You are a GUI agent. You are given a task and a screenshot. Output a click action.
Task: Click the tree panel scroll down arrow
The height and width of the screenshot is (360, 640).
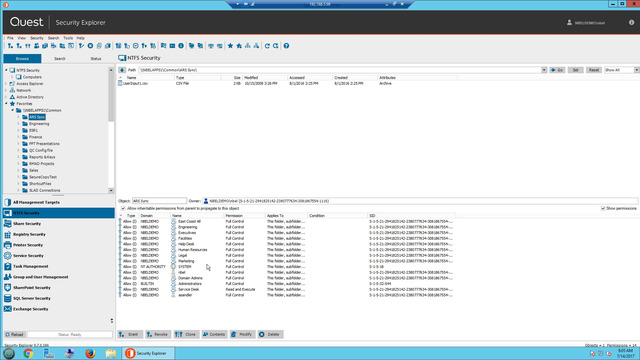[x=111, y=191]
